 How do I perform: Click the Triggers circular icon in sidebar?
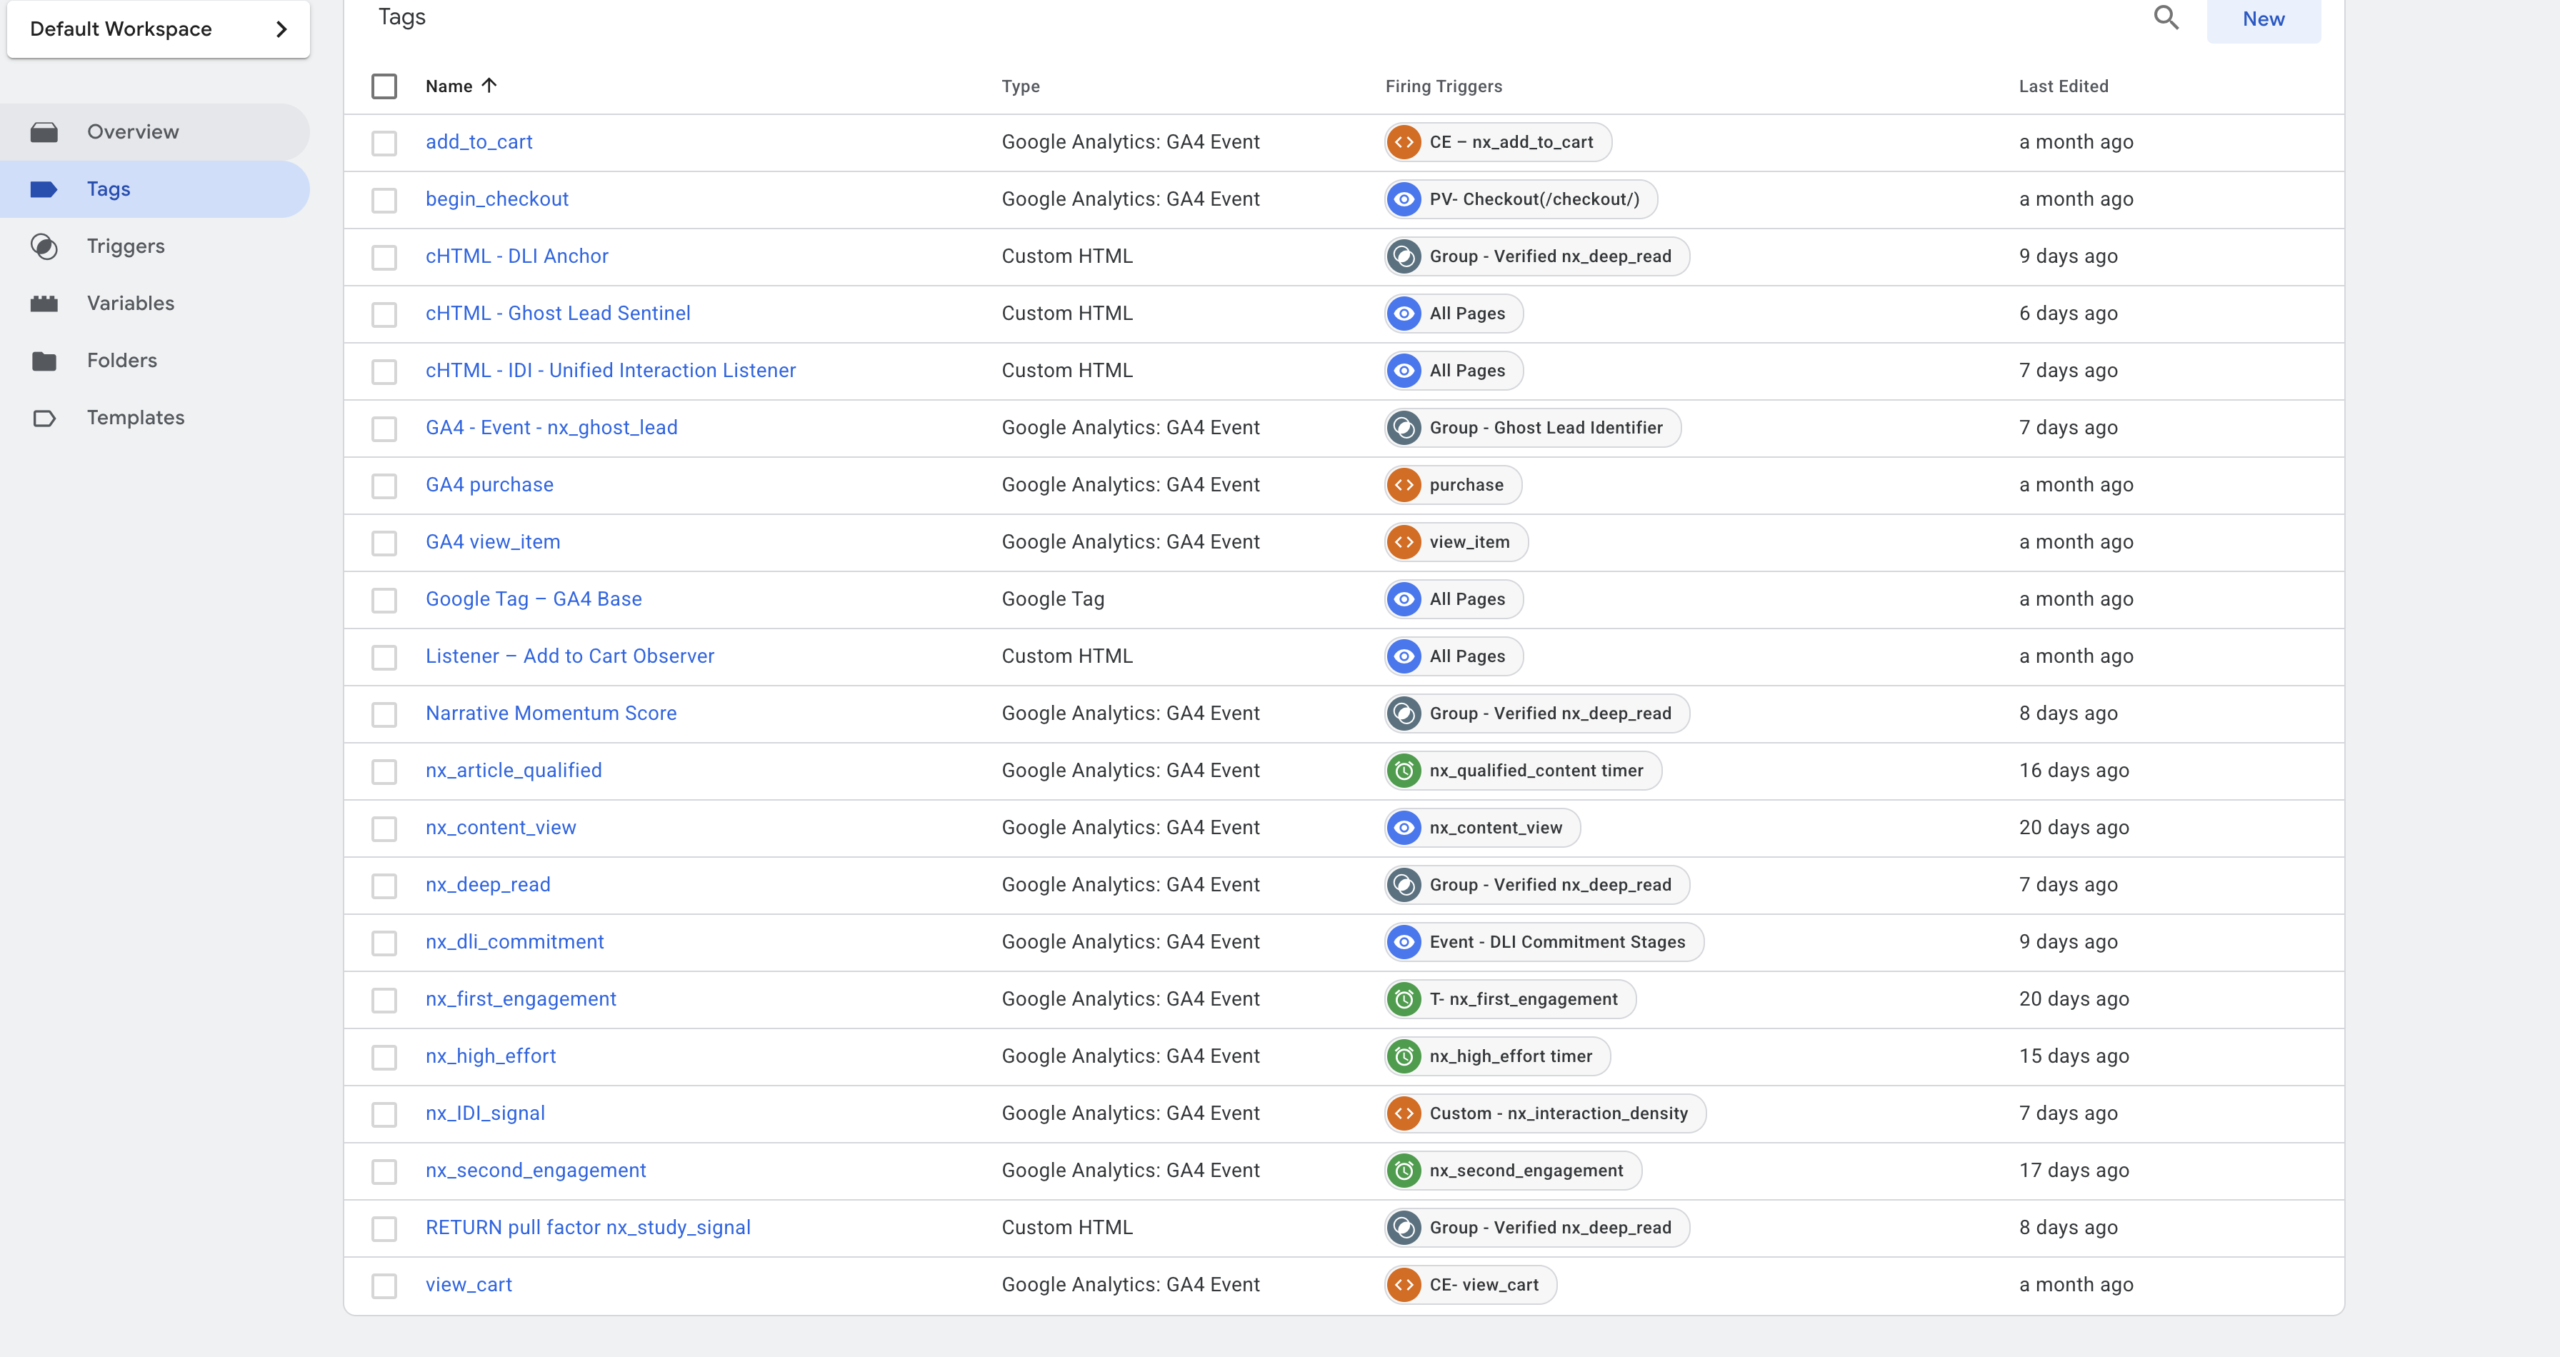(x=44, y=246)
